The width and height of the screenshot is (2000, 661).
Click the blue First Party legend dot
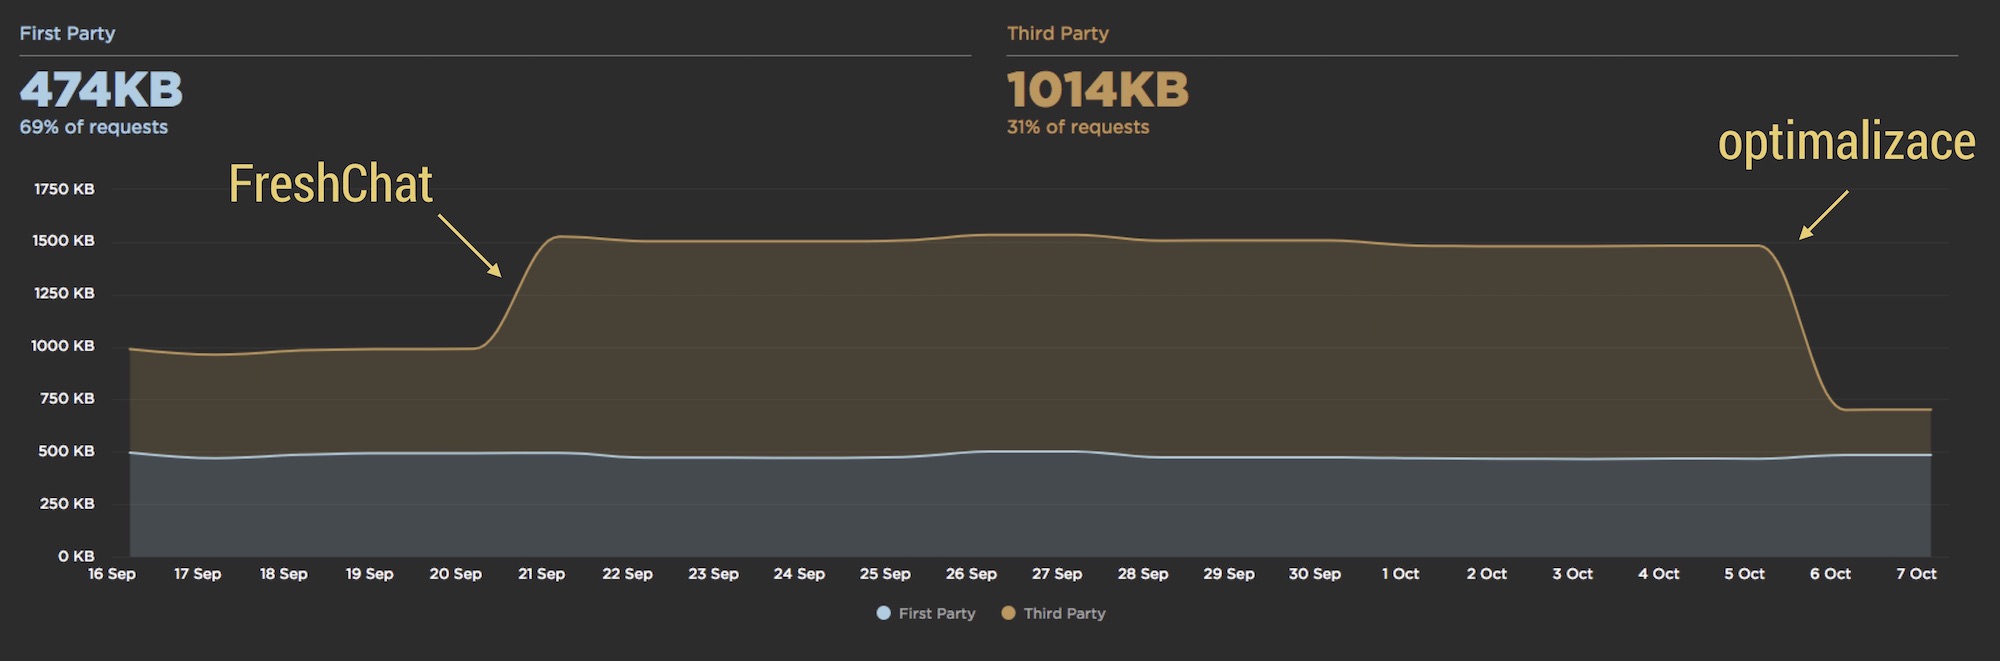(x=883, y=613)
